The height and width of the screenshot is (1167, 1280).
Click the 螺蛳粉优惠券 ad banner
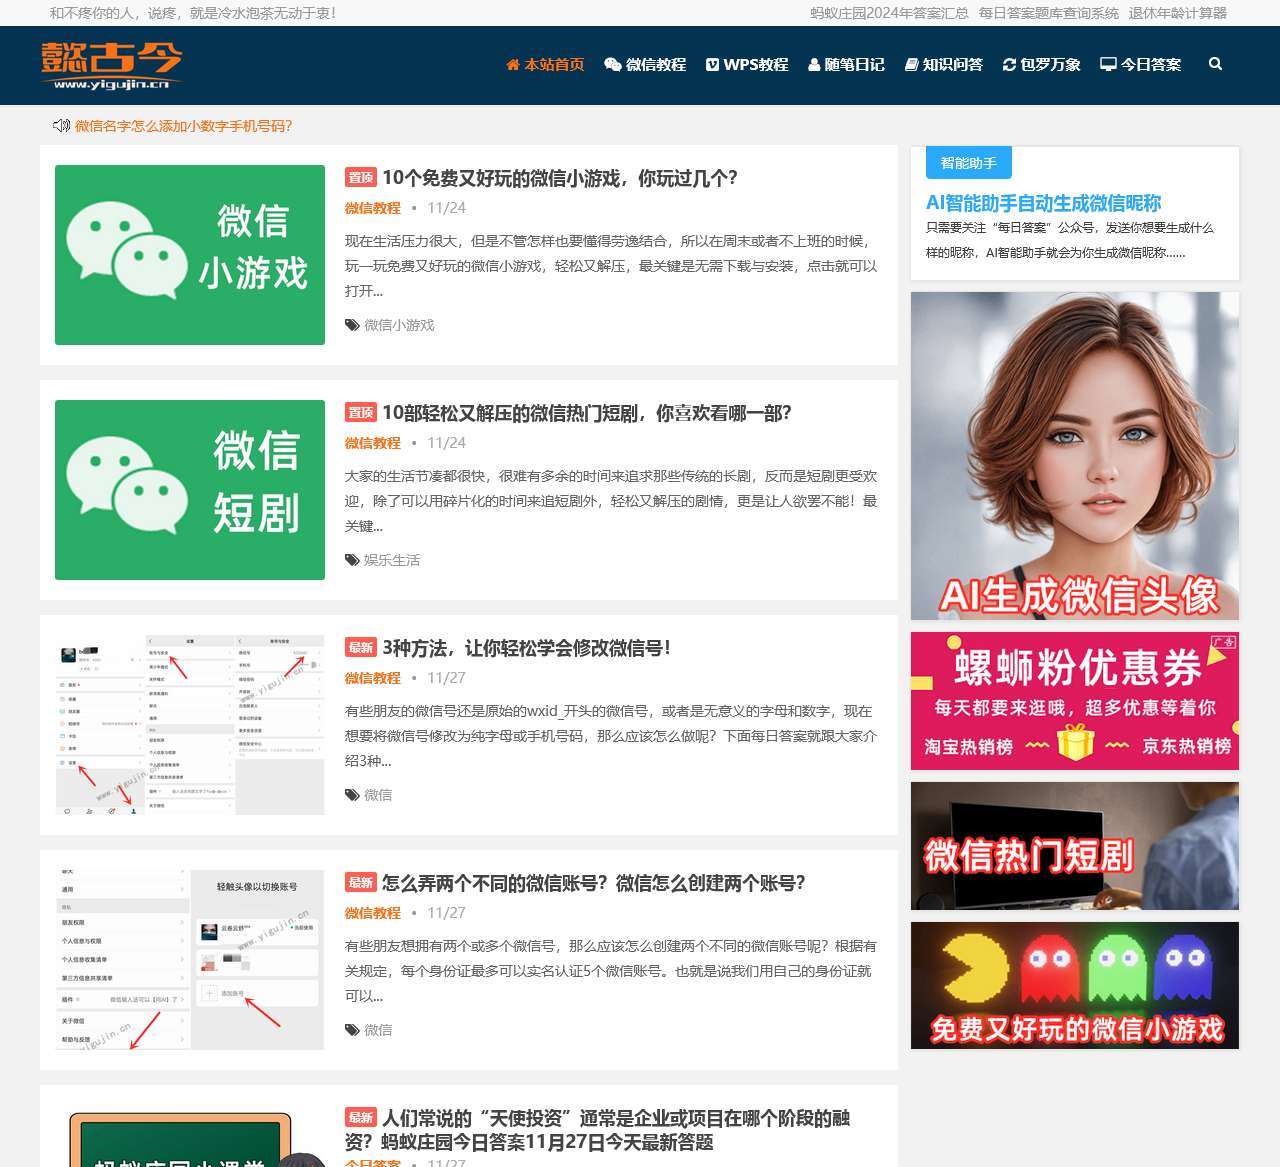1075,701
